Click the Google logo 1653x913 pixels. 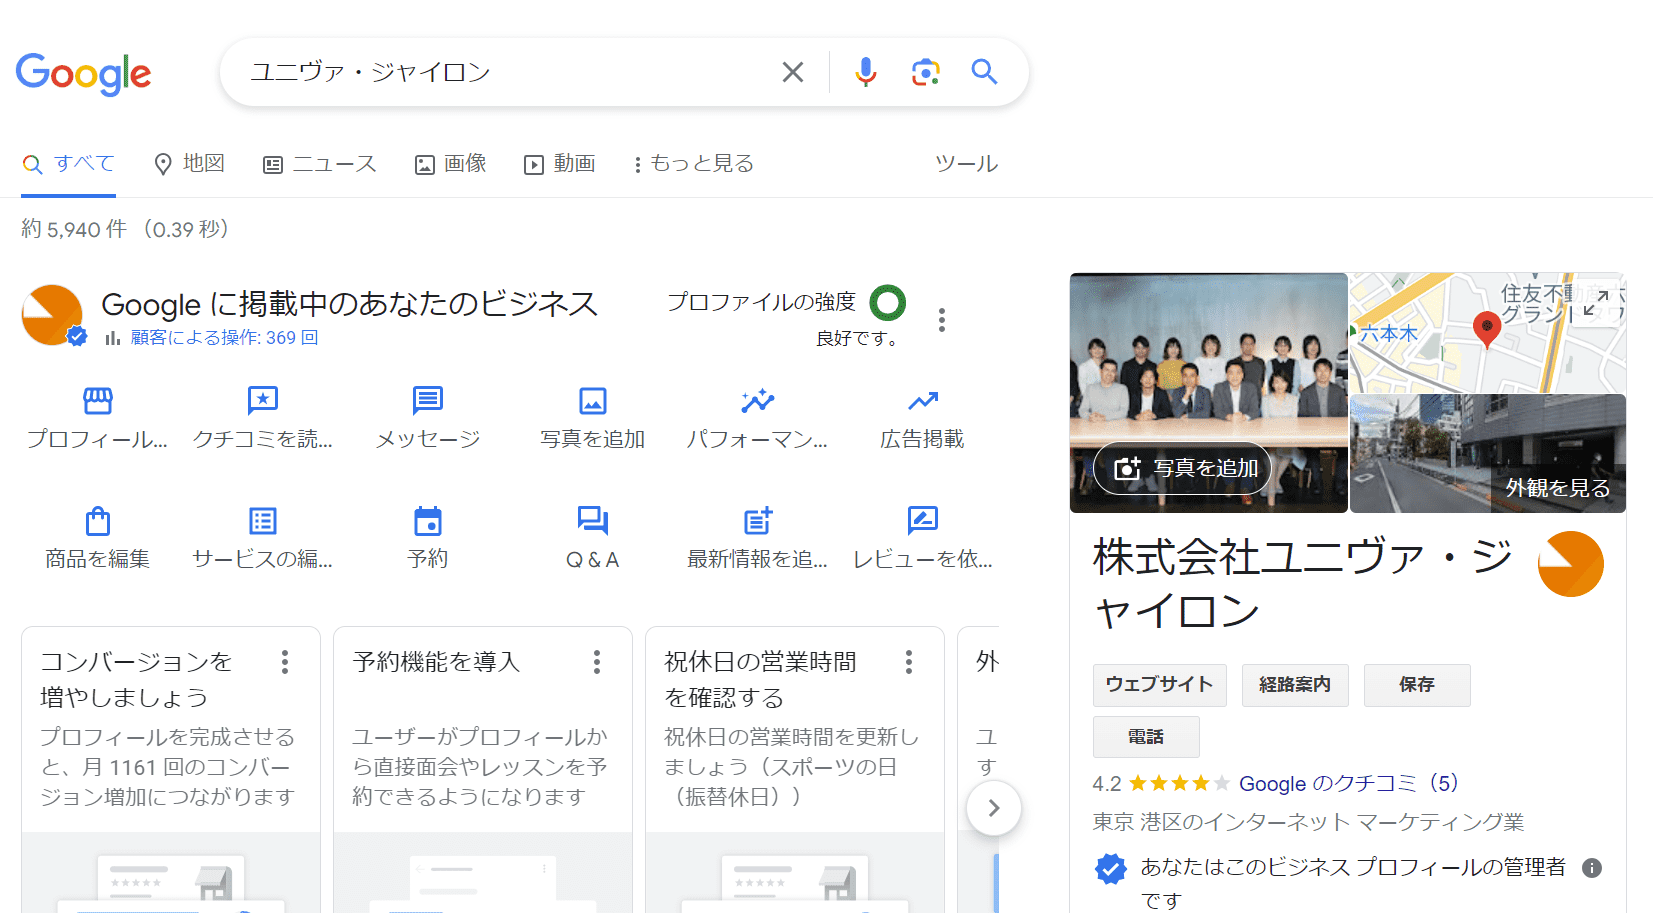pos(83,73)
